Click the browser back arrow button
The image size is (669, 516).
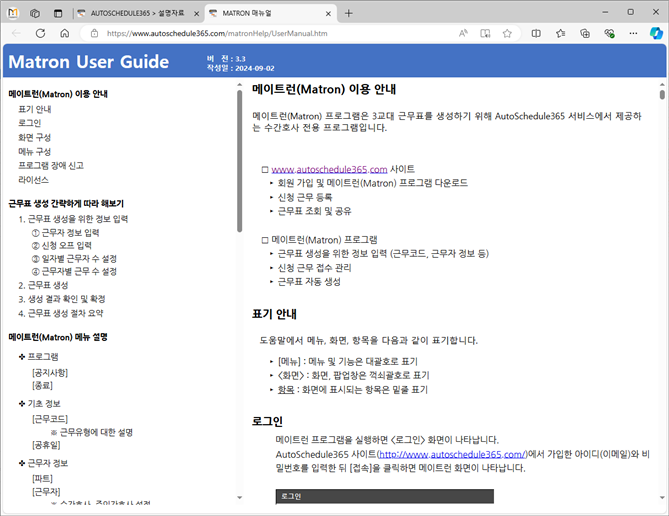[x=16, y=33]
